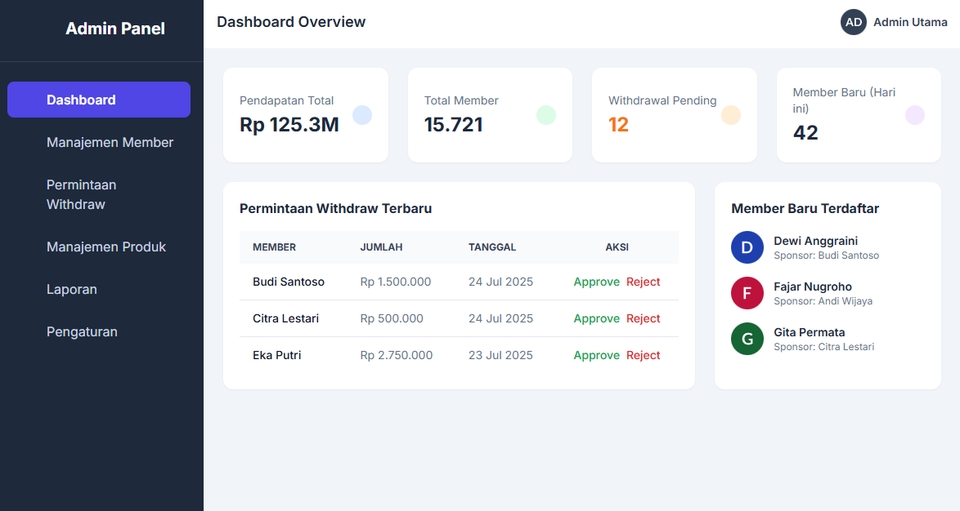Click the purple Member Baru circle icon
960x511 pixels.
pyautogui.click(x=915, y=115)
